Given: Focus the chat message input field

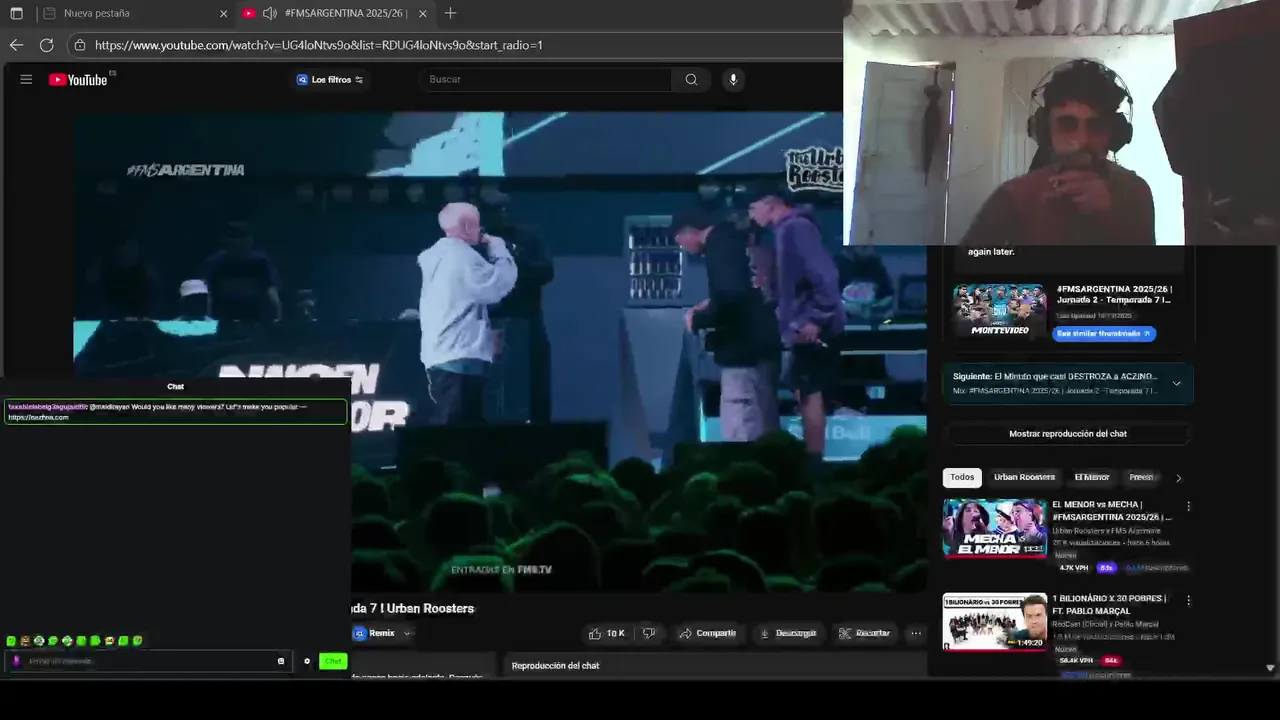Looking at the screenshot, I should tap(150, 661).
